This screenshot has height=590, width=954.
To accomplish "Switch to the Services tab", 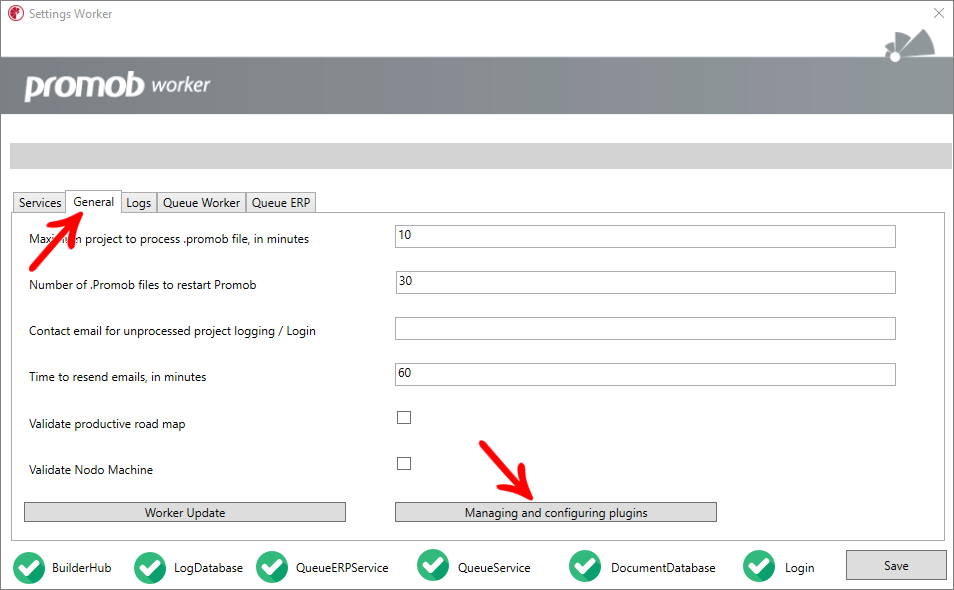I will tap(40, 203).
